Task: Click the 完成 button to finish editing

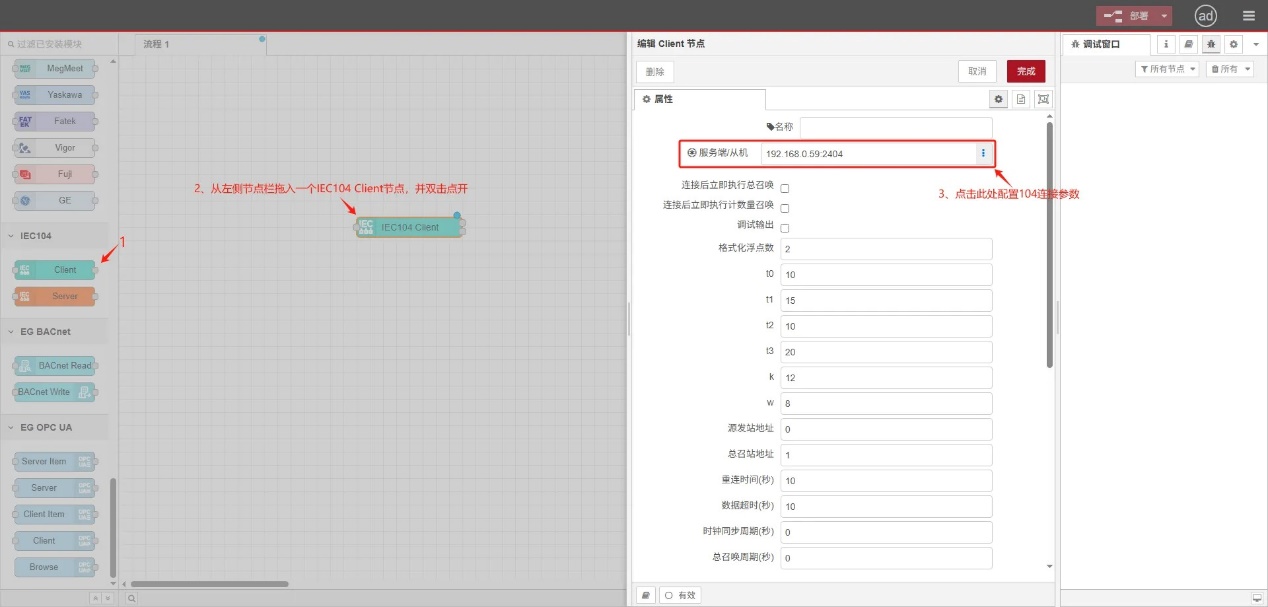Action: 1028,71
